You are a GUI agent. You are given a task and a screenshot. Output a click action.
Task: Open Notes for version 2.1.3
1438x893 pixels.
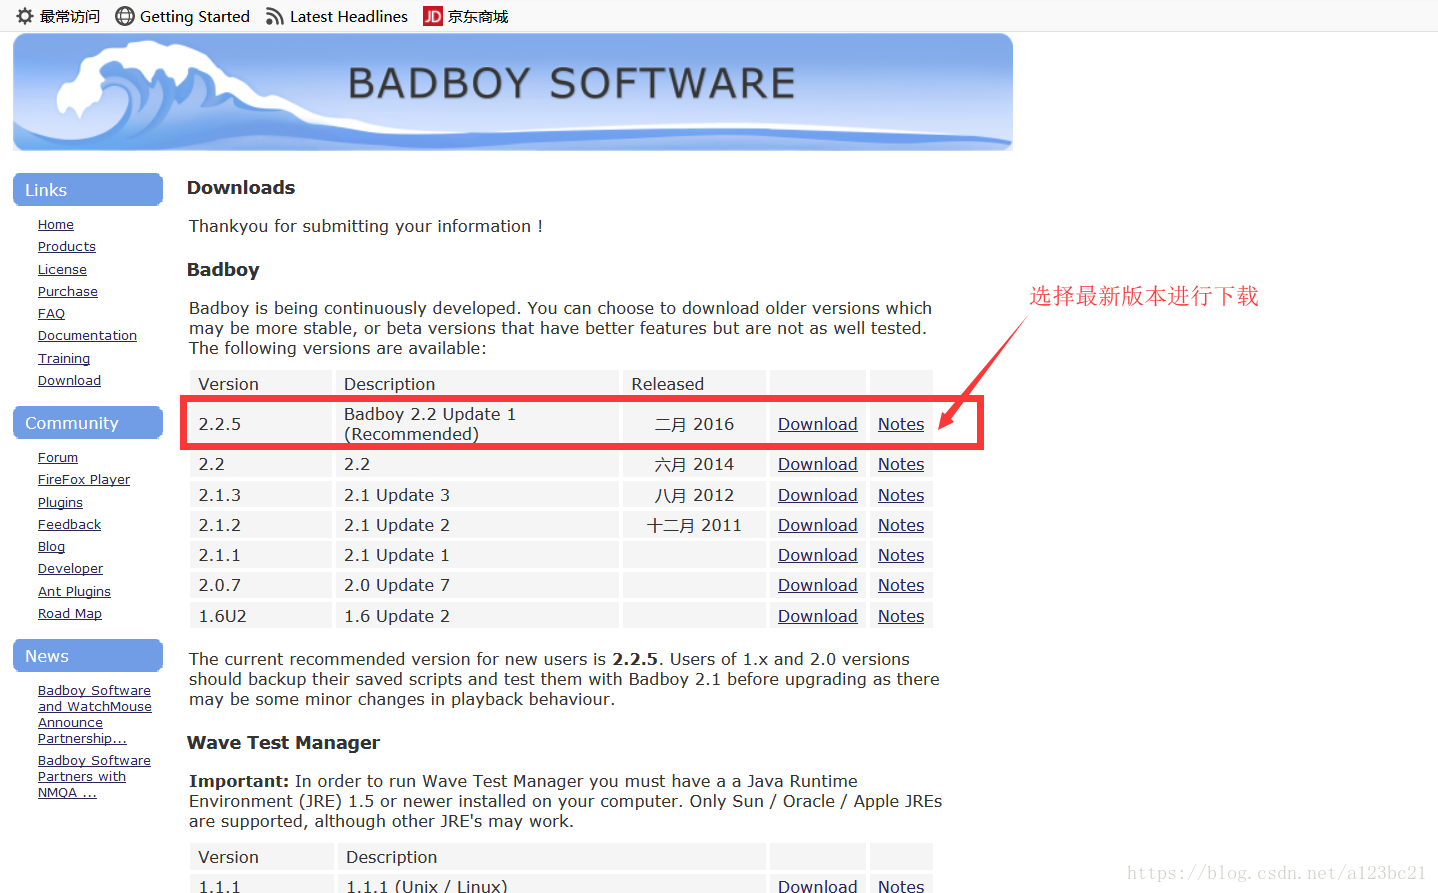coord(901,495)
